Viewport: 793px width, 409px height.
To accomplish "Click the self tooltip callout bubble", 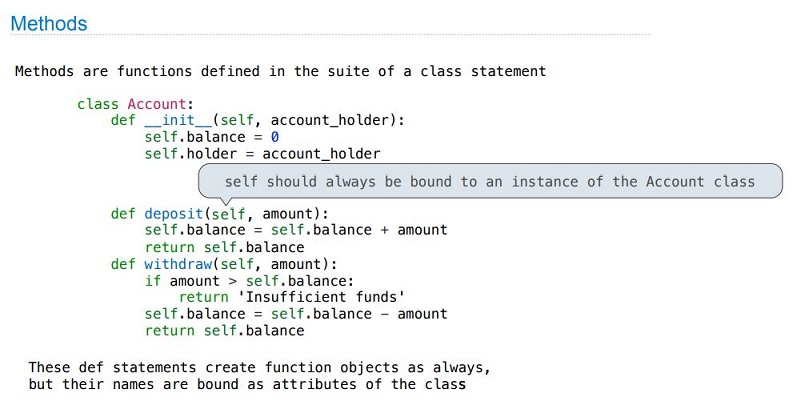I will [490, 181].
